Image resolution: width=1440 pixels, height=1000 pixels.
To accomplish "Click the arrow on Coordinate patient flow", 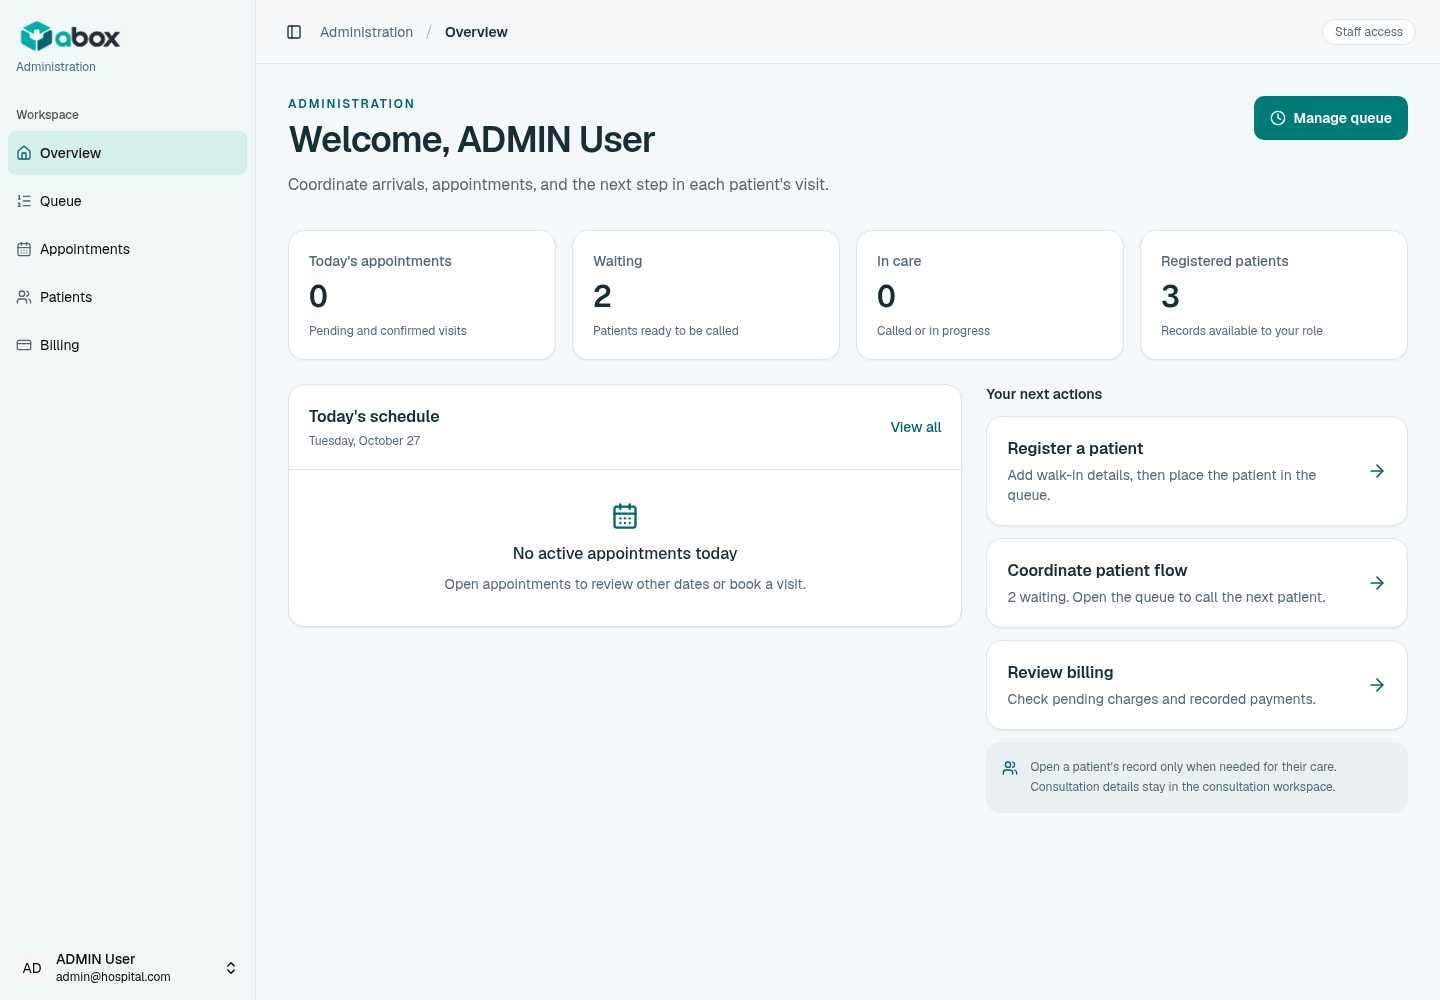I will click(1377, 583).
